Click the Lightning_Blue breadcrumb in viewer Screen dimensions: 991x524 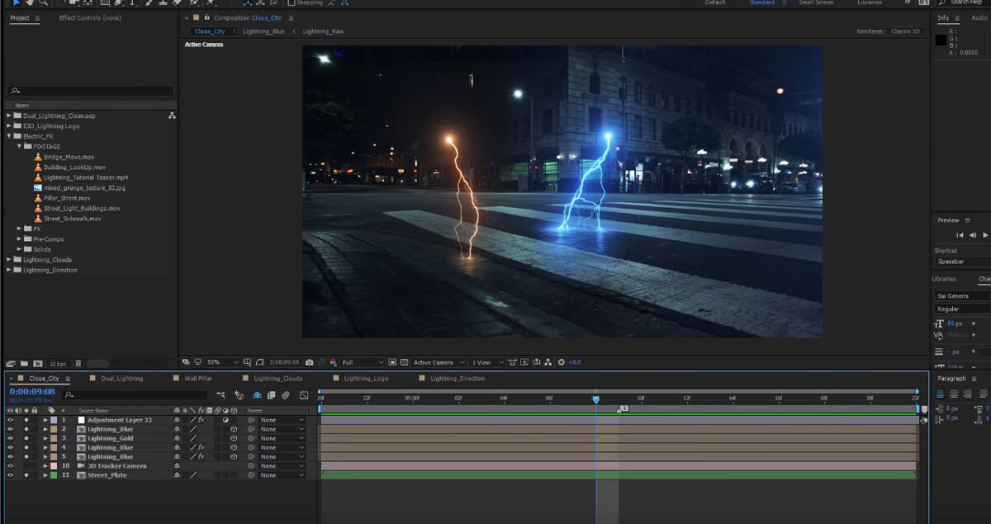264,31
